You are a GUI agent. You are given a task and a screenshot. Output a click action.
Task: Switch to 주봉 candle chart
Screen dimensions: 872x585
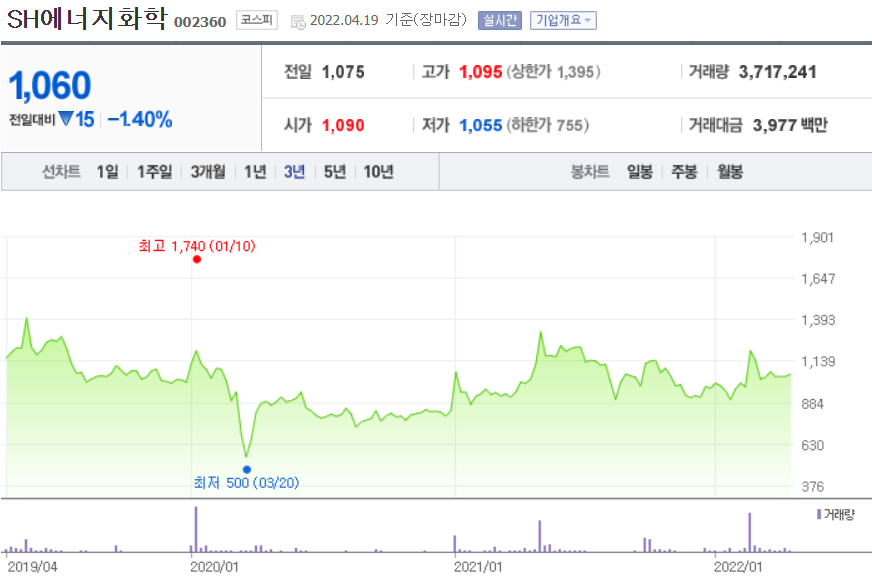click(684, 172)
